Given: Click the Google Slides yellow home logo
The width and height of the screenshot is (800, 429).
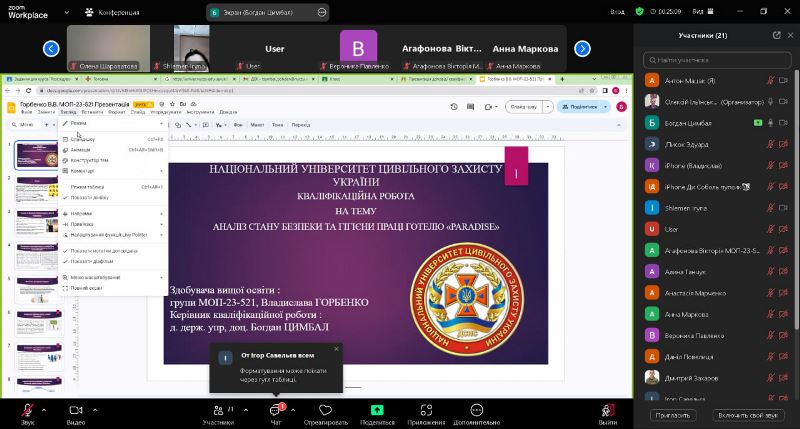Looking at the screenshot, I should 11,107.
